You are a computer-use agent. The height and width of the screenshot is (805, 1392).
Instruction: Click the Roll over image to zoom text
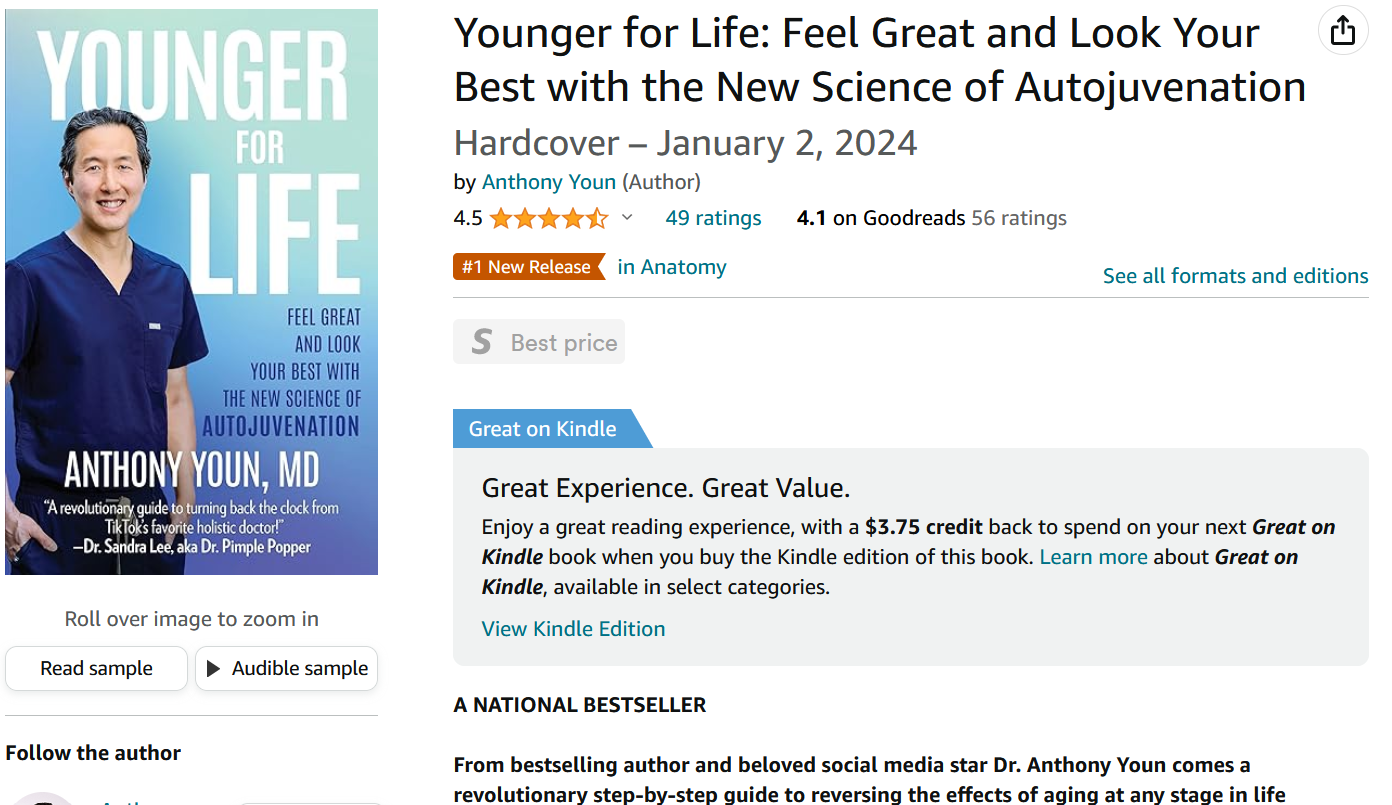[x=191, y=619]
